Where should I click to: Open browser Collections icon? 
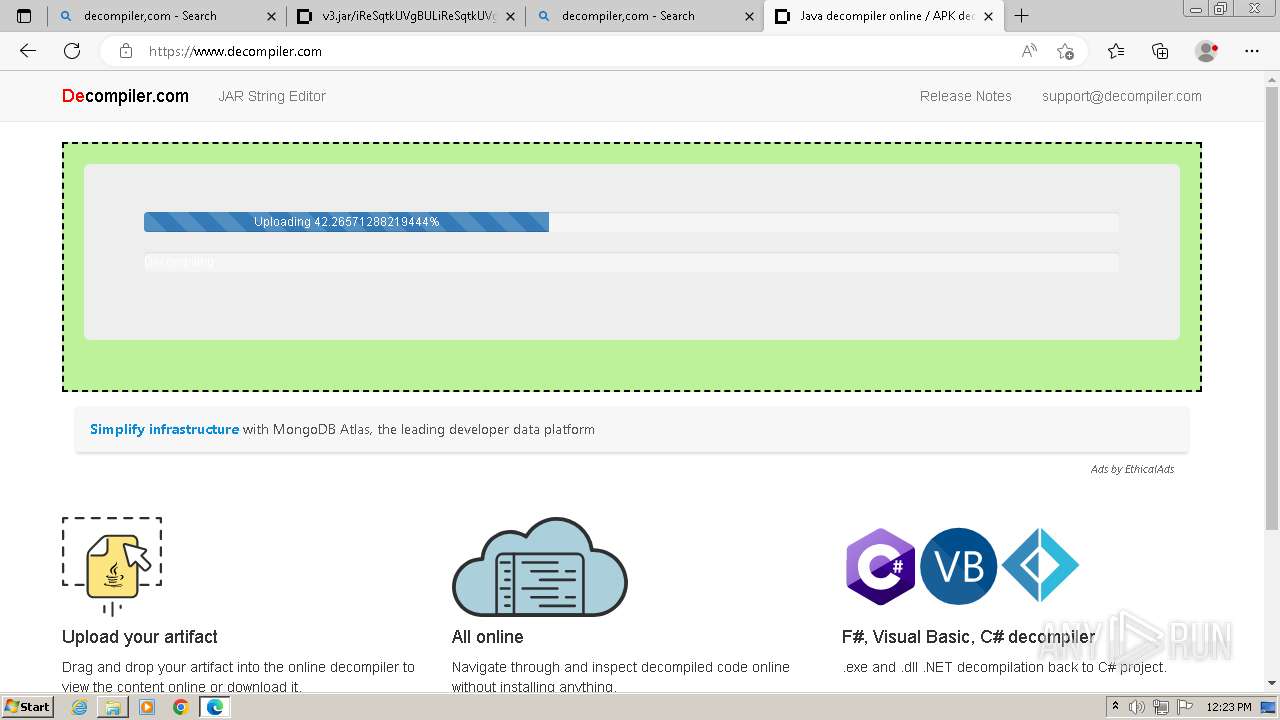[x=1160, y=51]
